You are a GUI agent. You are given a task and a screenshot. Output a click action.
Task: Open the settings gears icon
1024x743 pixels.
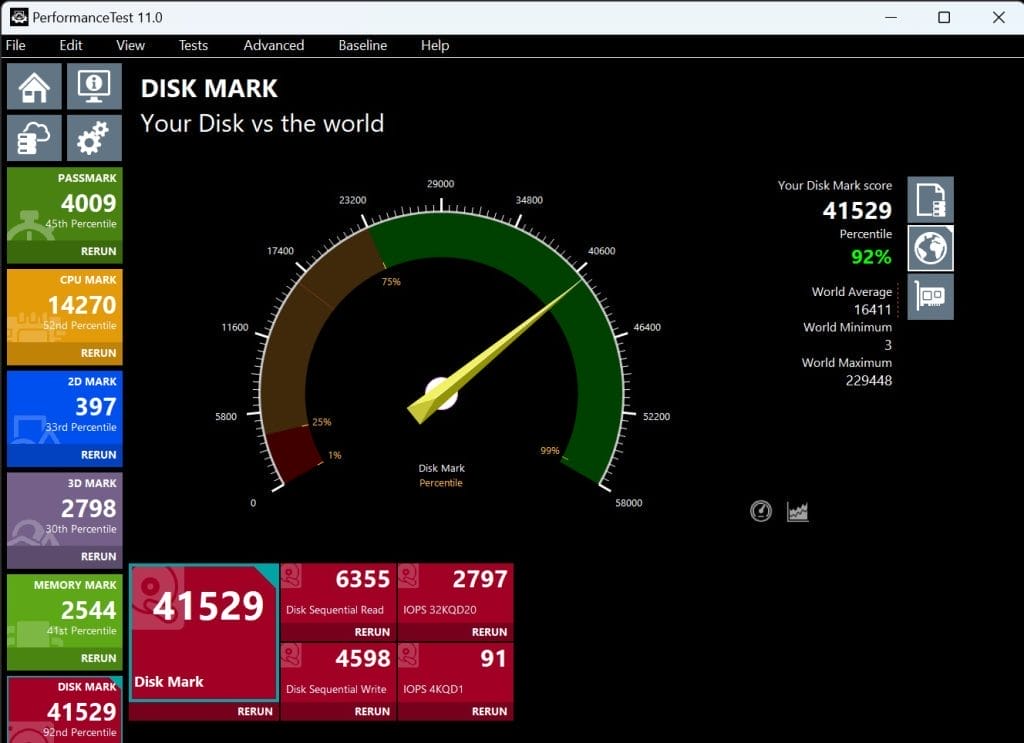(x=94, y=138)
